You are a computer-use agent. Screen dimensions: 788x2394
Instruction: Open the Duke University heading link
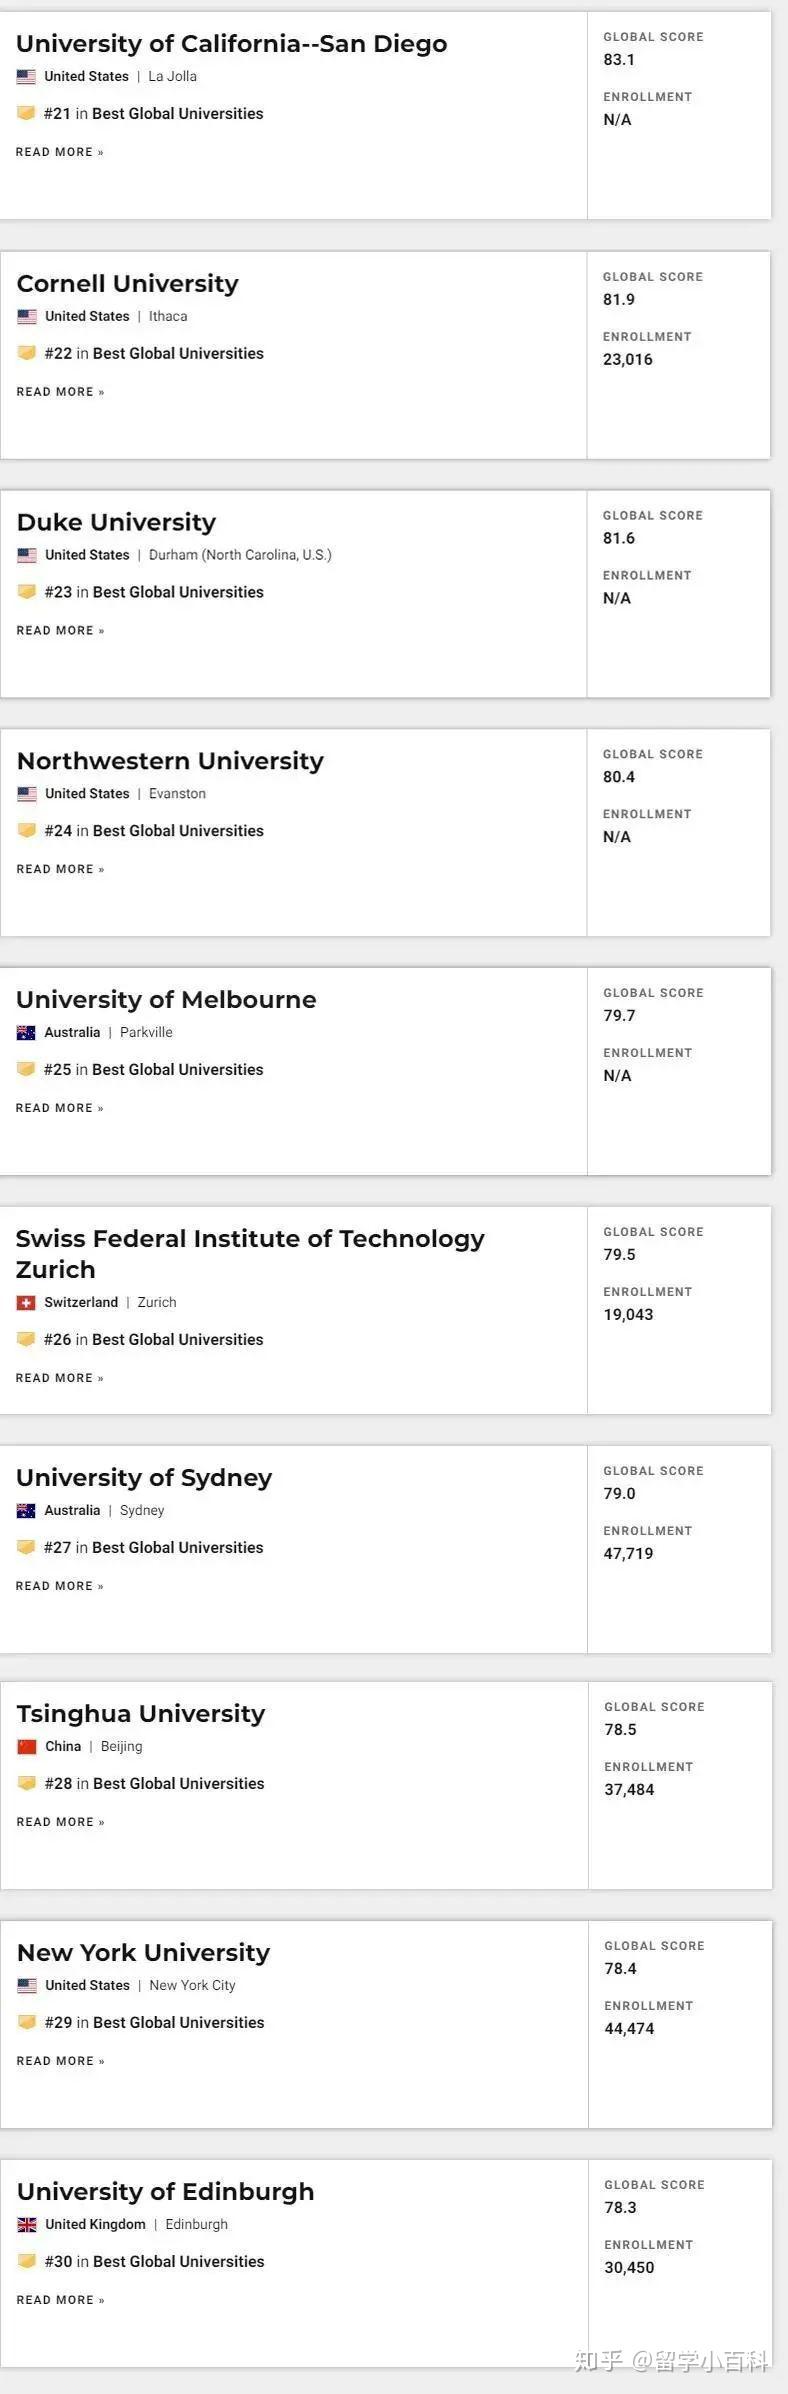117,523
